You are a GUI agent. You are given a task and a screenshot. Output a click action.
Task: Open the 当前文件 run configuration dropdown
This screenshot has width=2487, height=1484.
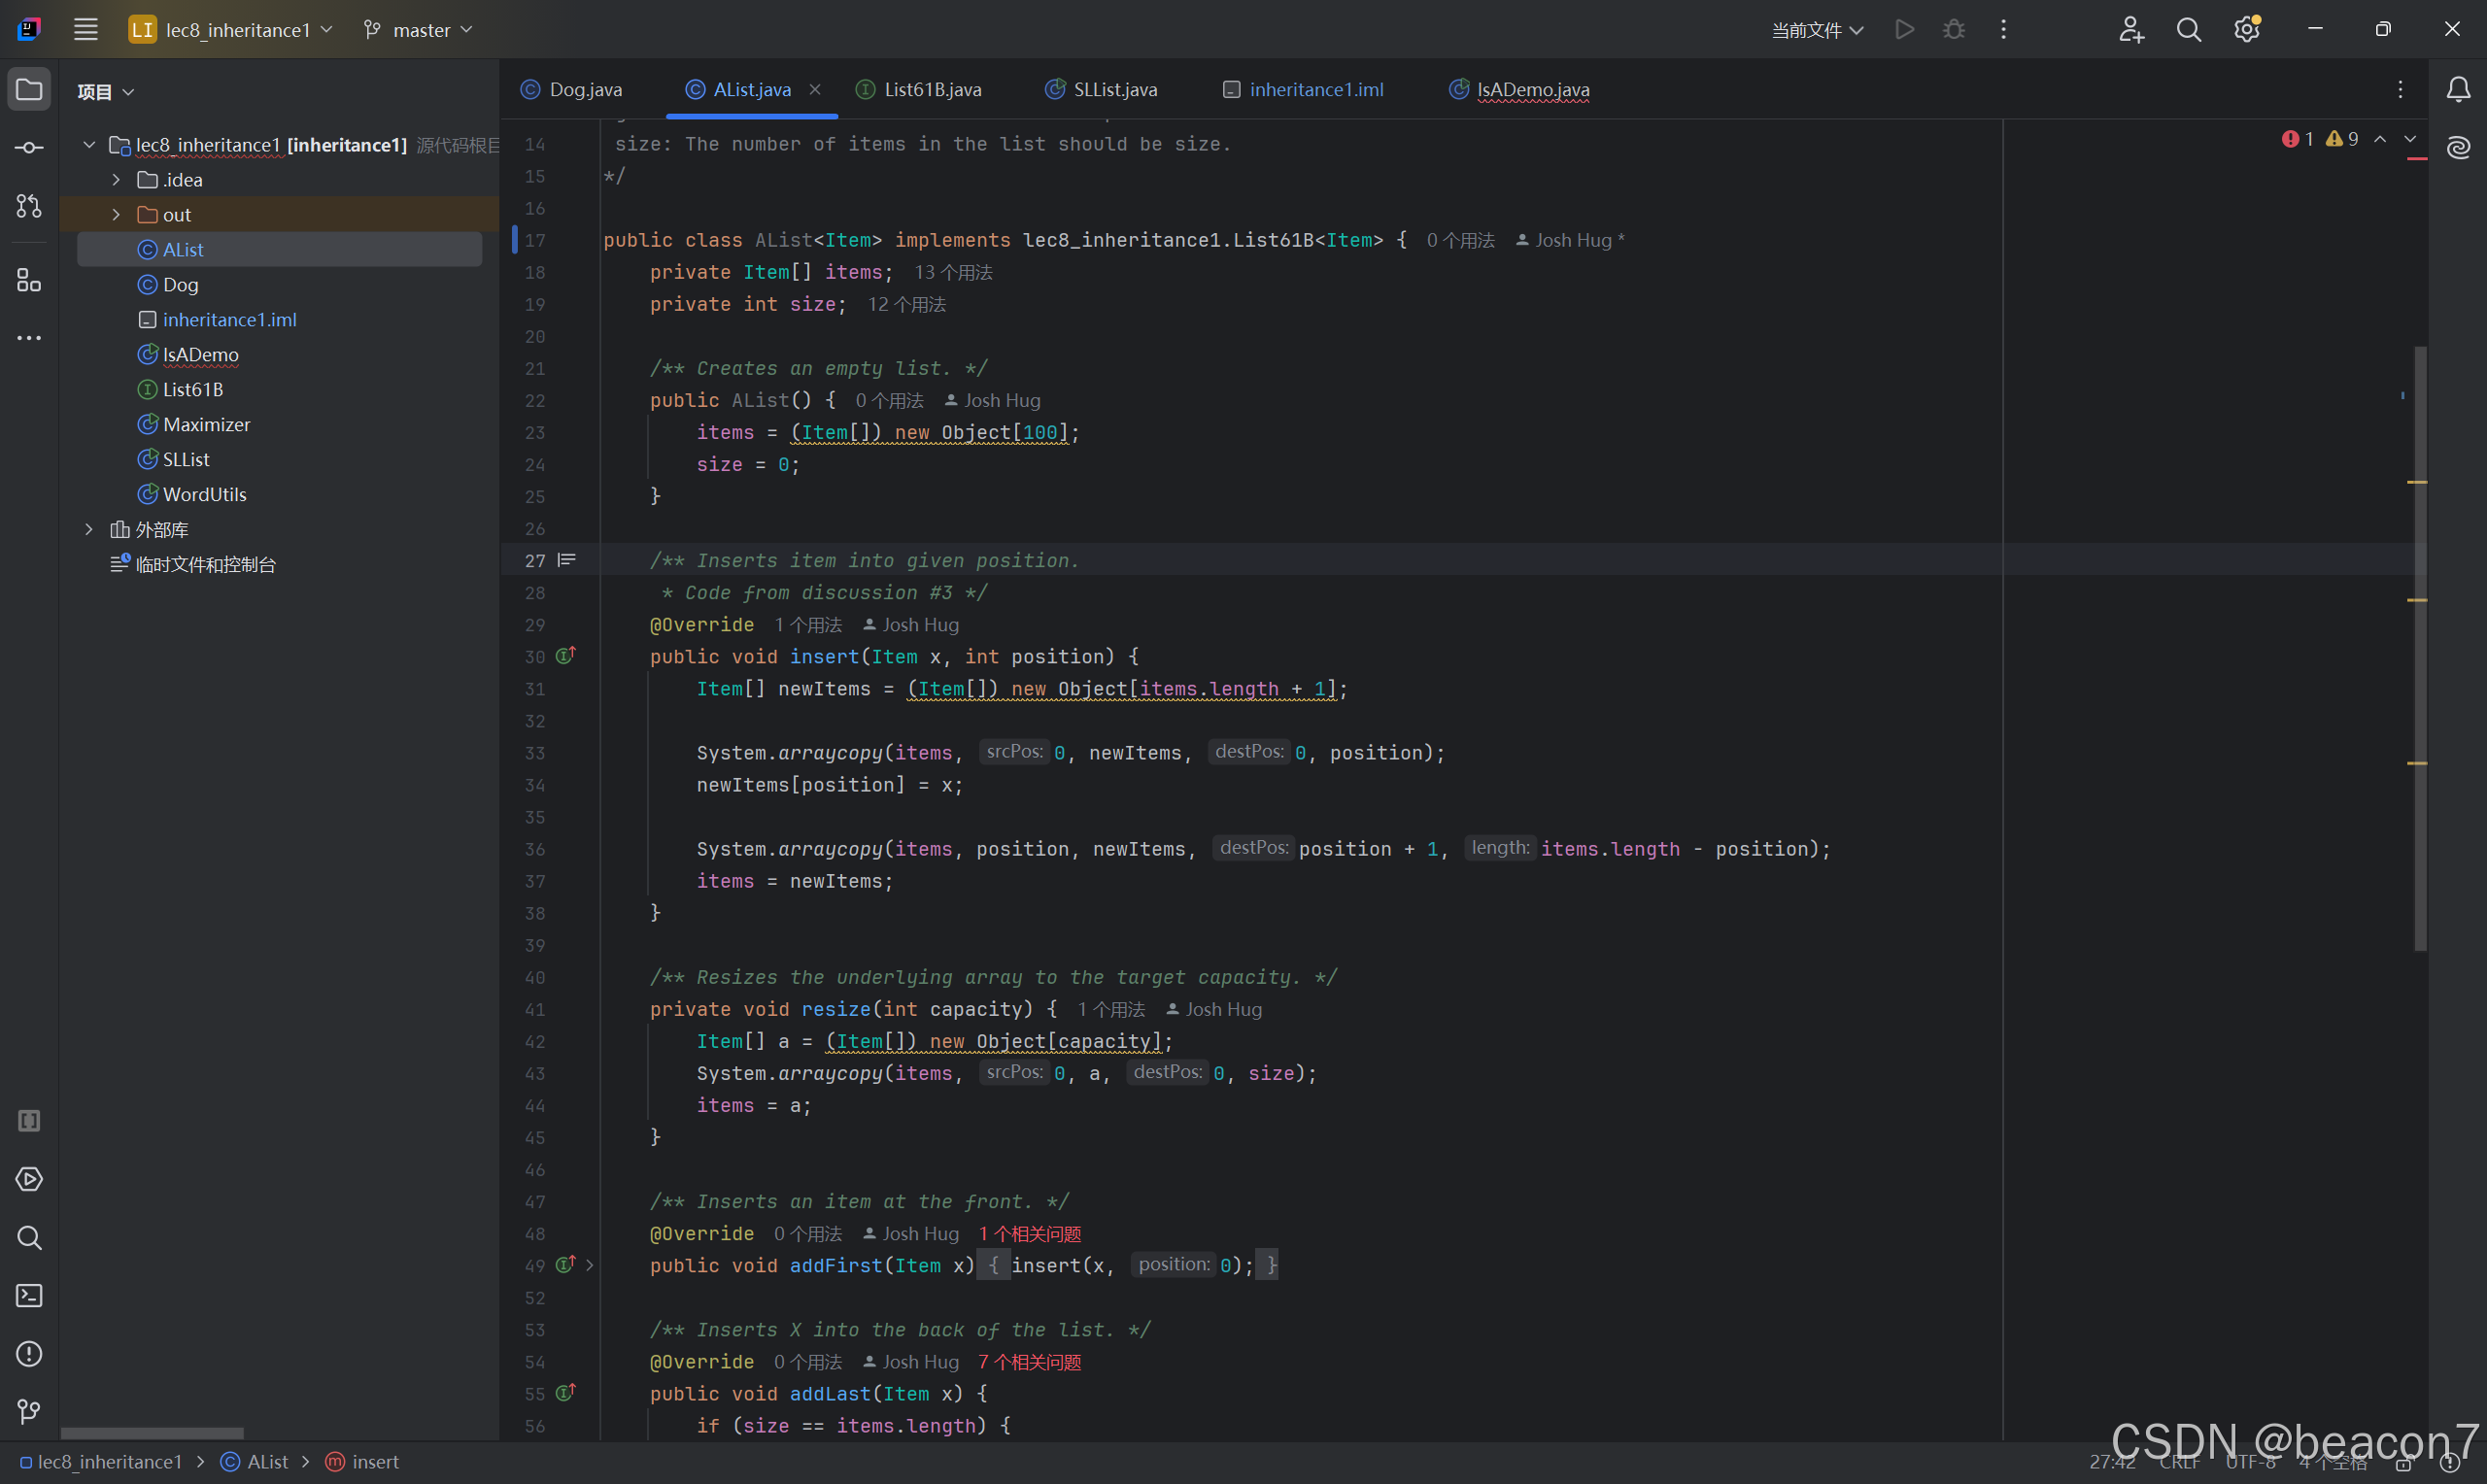pyautogui.click(x=1816, y=30)
